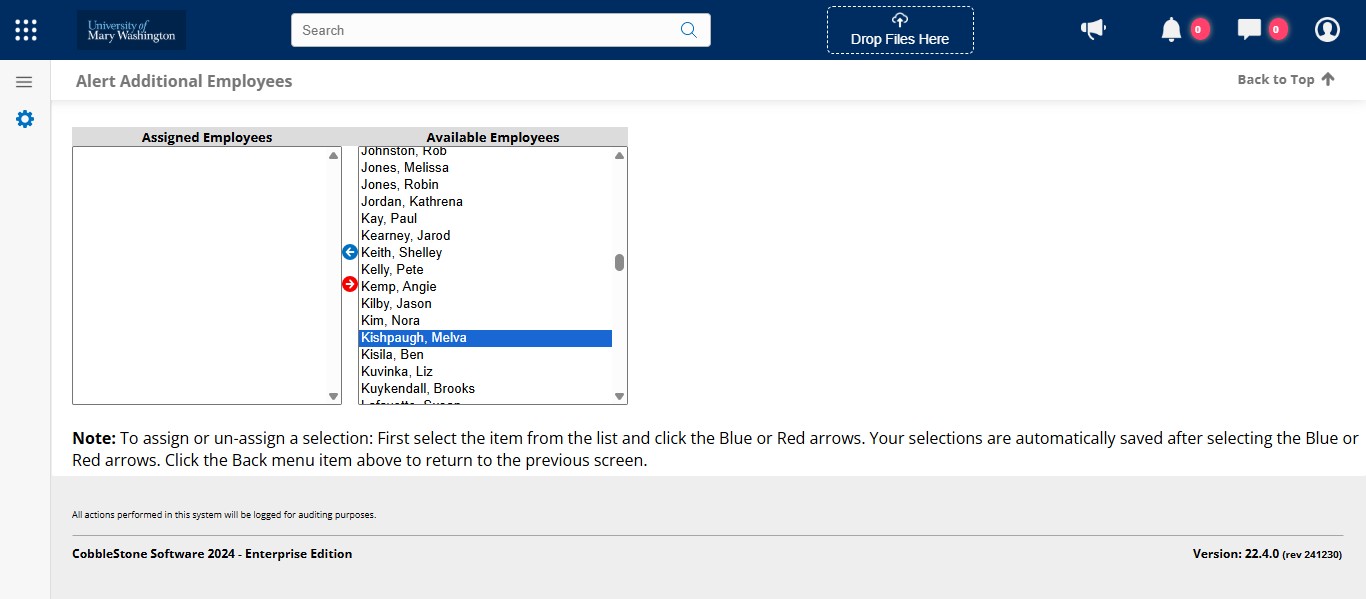Image resolution: width=1366 pixels, height=599 pixels.
Task: Click the red un-assign arrow icon
Action: [x=349, y=284]
